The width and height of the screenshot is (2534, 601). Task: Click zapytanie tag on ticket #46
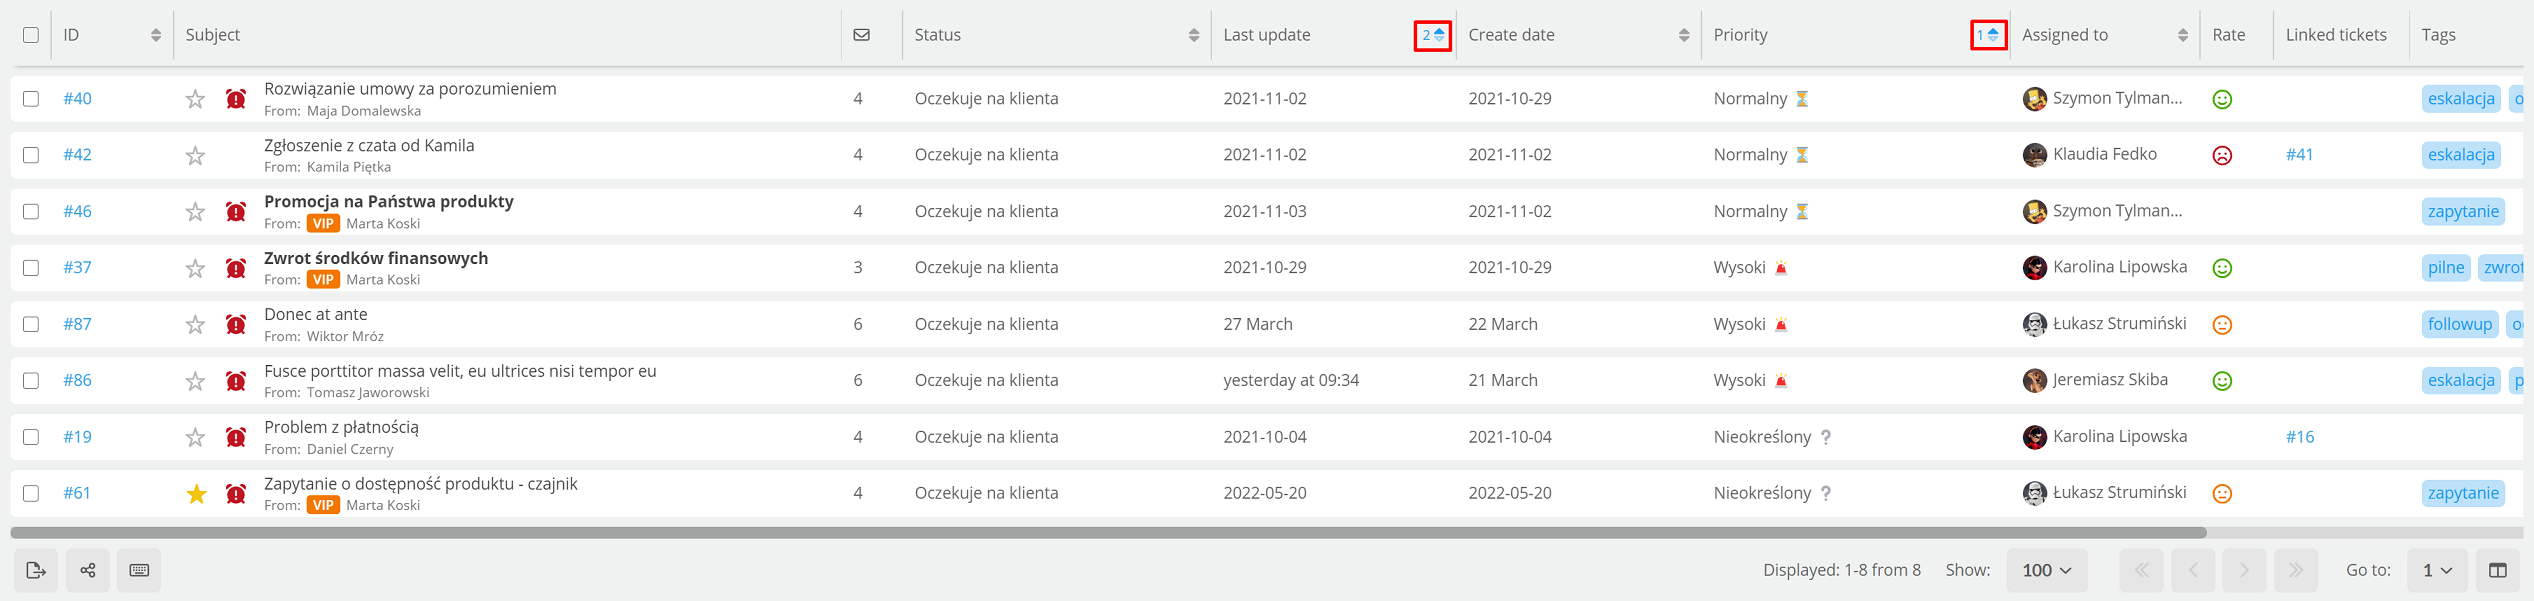point(2463,212)
